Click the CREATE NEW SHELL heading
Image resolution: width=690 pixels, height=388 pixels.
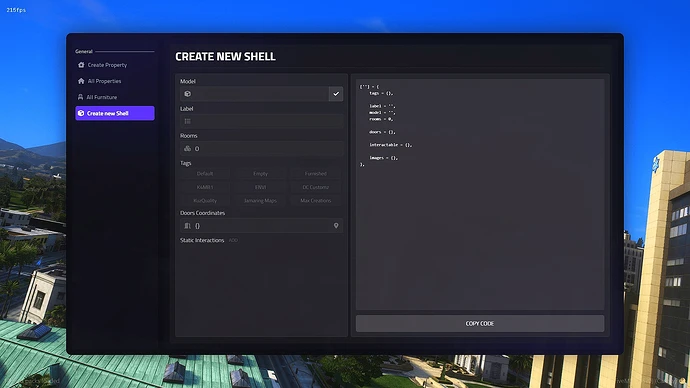(225, 56)
